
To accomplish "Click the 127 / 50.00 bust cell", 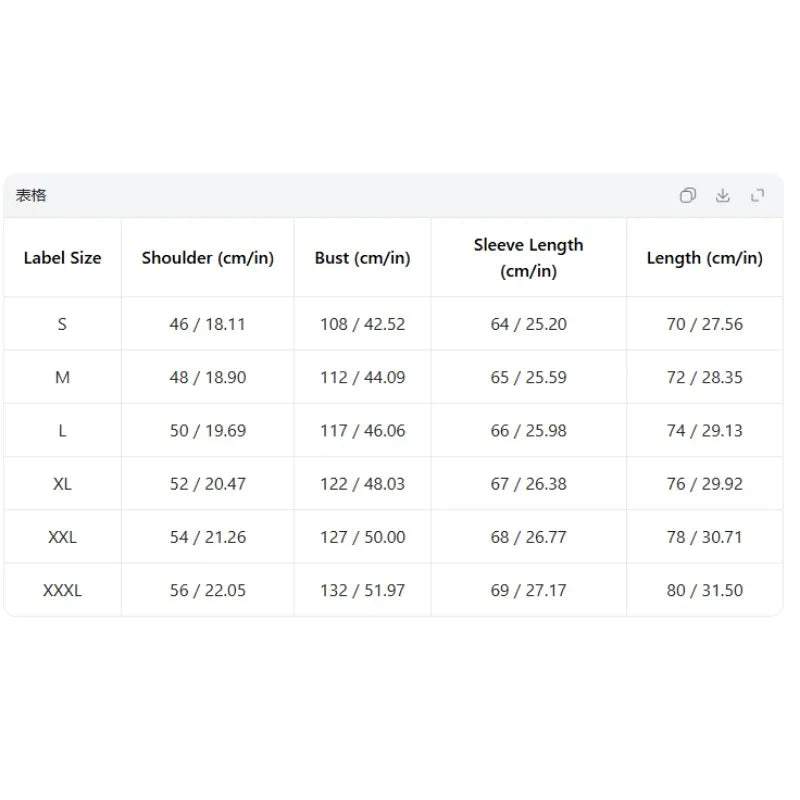I will tap(362, 537).
